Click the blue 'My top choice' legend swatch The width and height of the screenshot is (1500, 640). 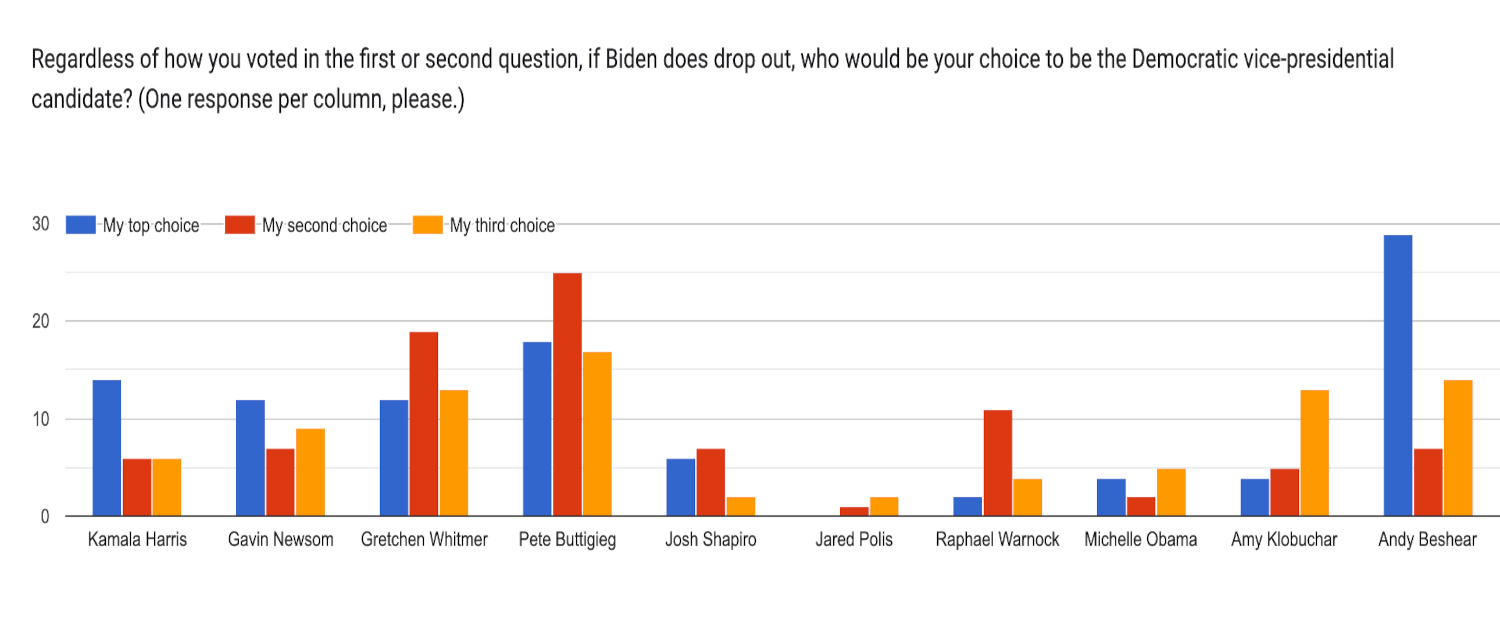click(x=82, y=225)
